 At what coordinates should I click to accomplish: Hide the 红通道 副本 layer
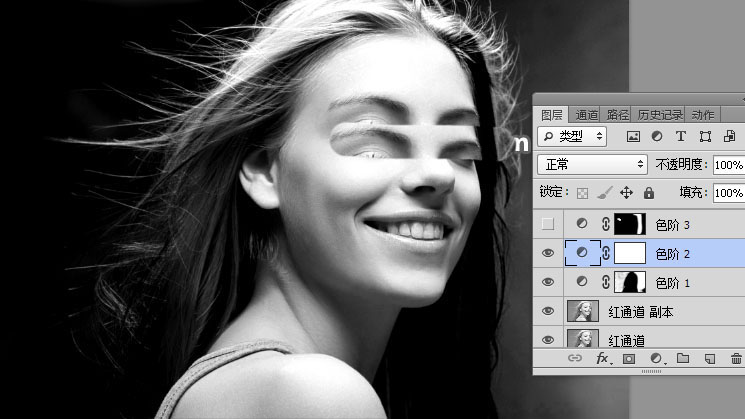(x=548, y=312)
